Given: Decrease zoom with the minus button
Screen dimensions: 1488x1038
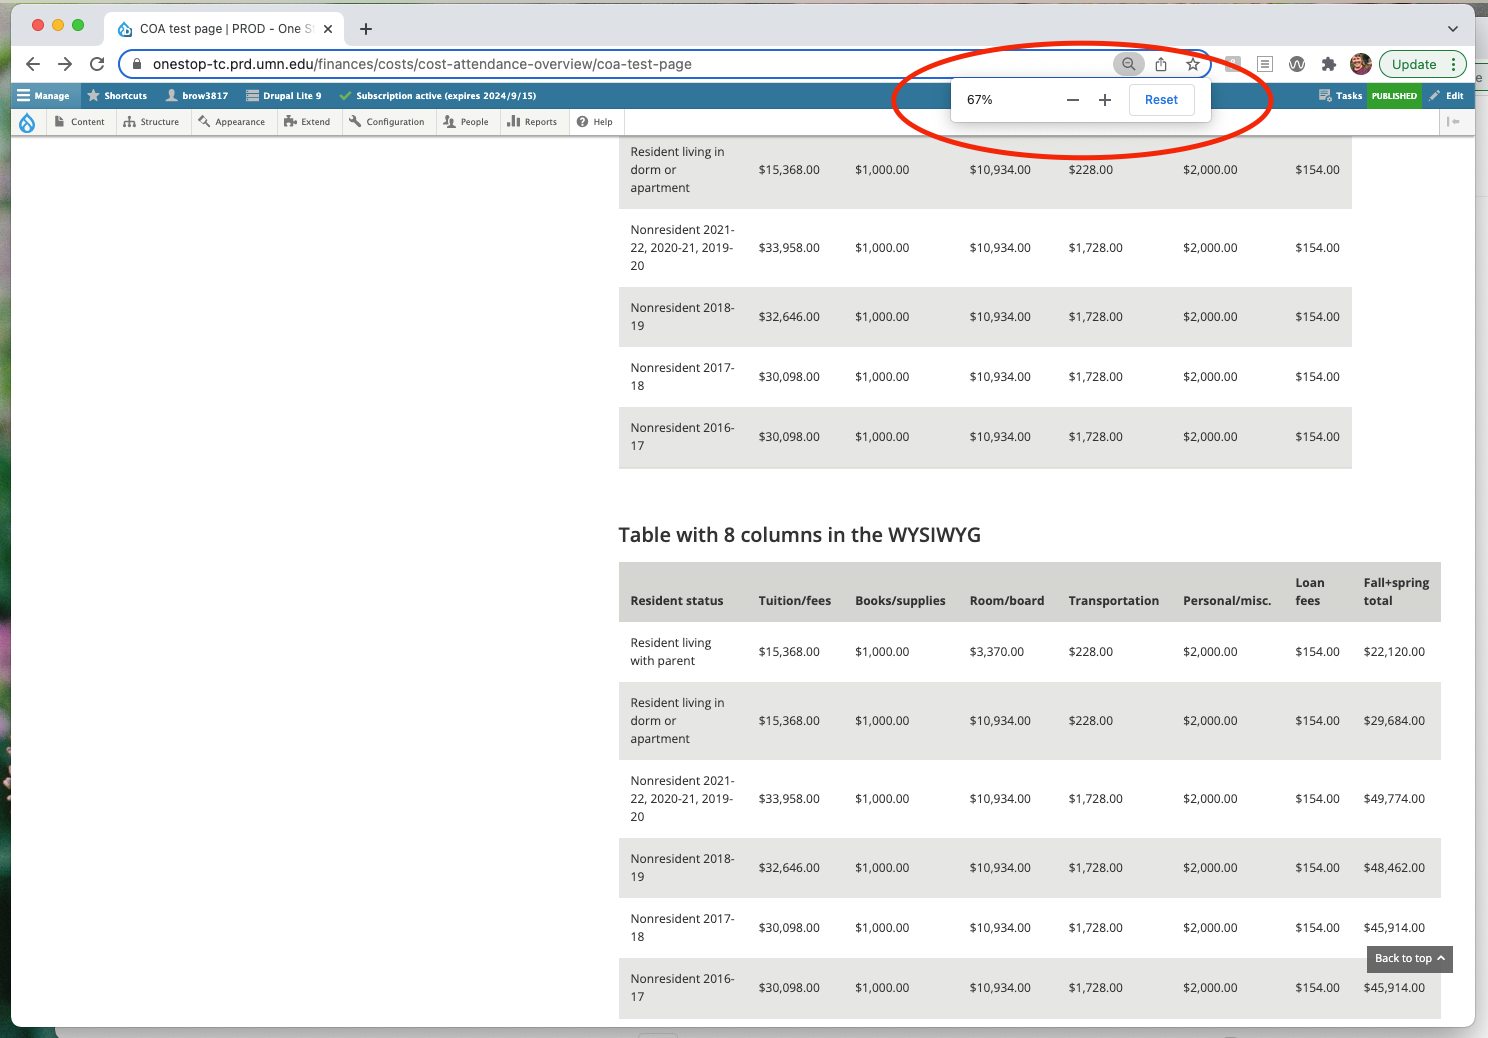Looking at the screenshot, I should 1073,100.
